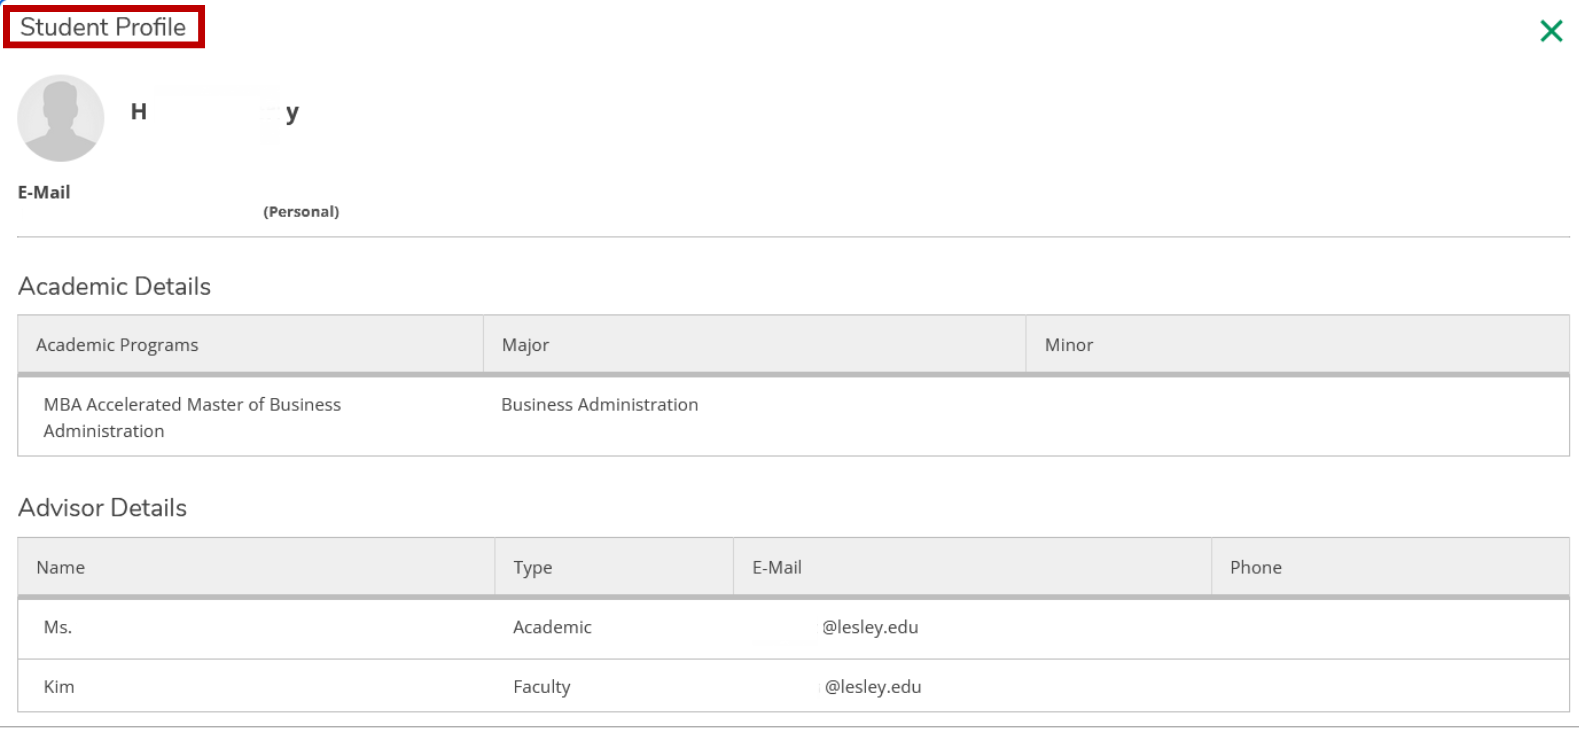Click the Advisor Details section heading
This screenshot has height=739, width=1579.
(x=102, y=508)
